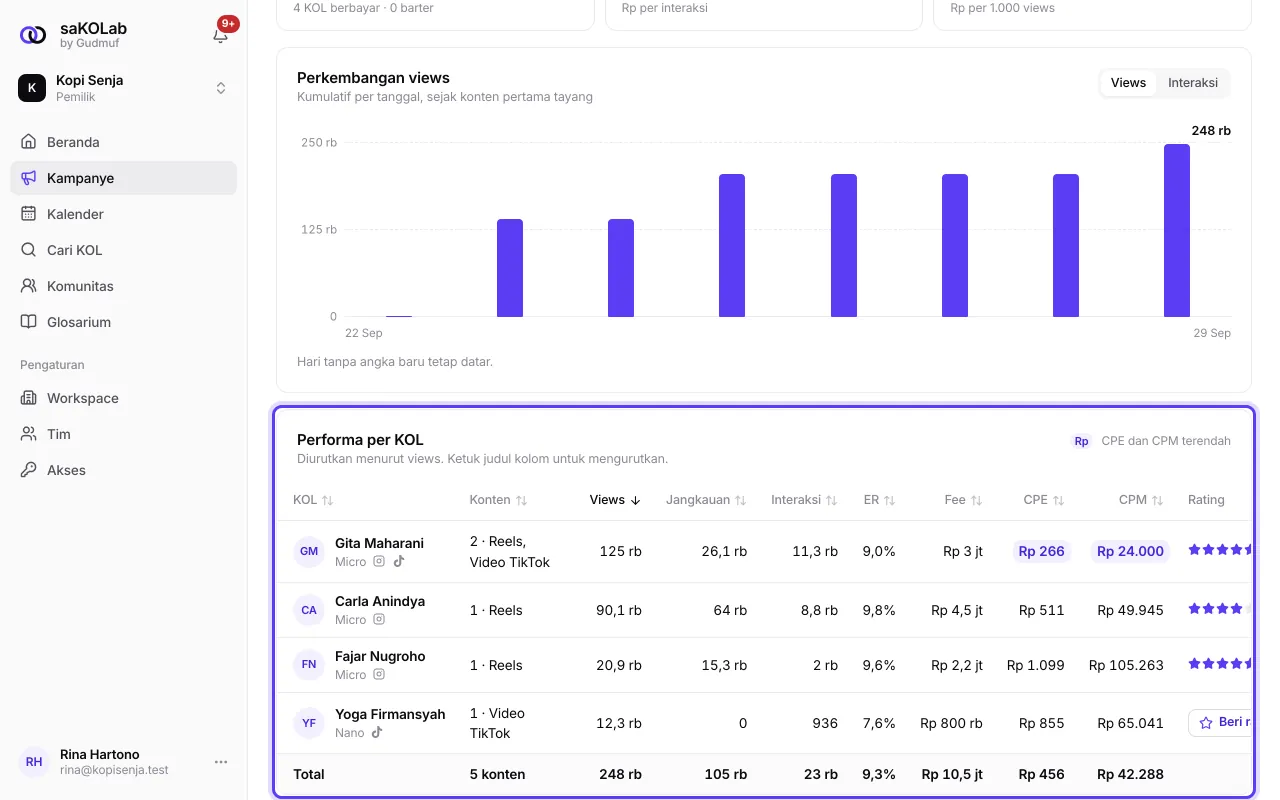
Task: Sort by the Interaksi column header
Action: [804, 500]
